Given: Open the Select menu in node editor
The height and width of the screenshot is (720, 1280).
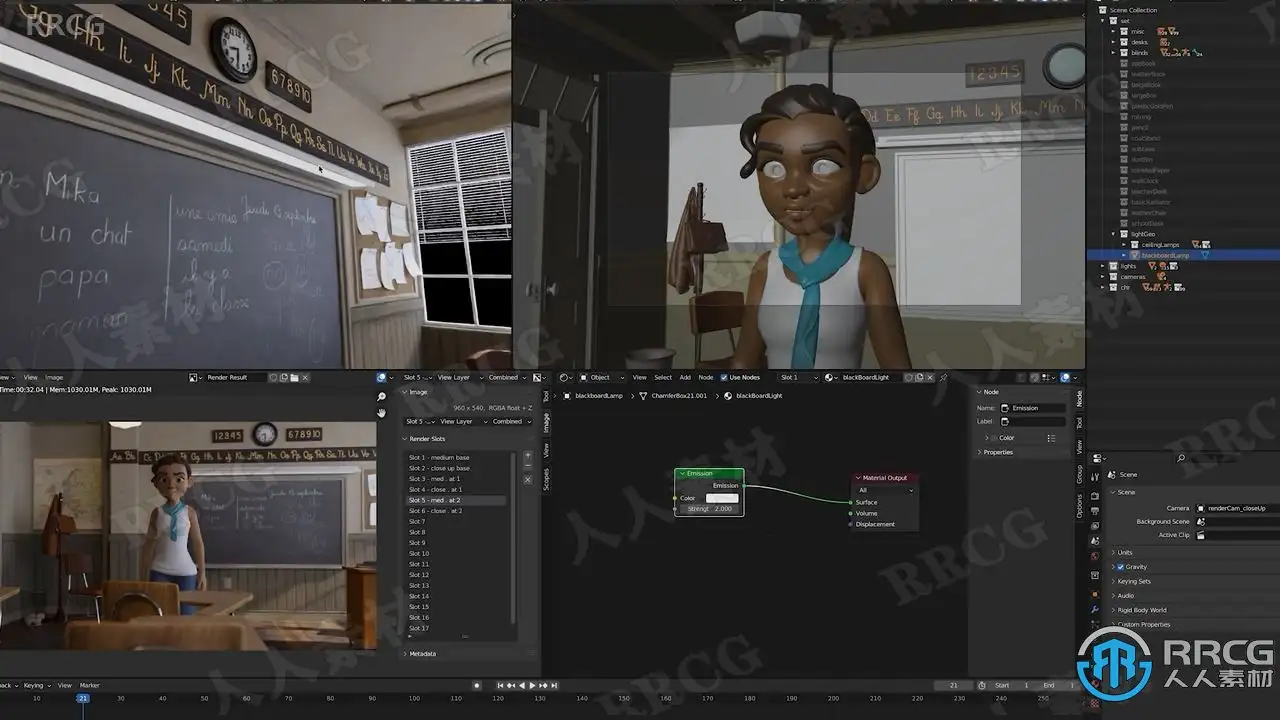Looking at the screenshot, I should click(663, 377).
